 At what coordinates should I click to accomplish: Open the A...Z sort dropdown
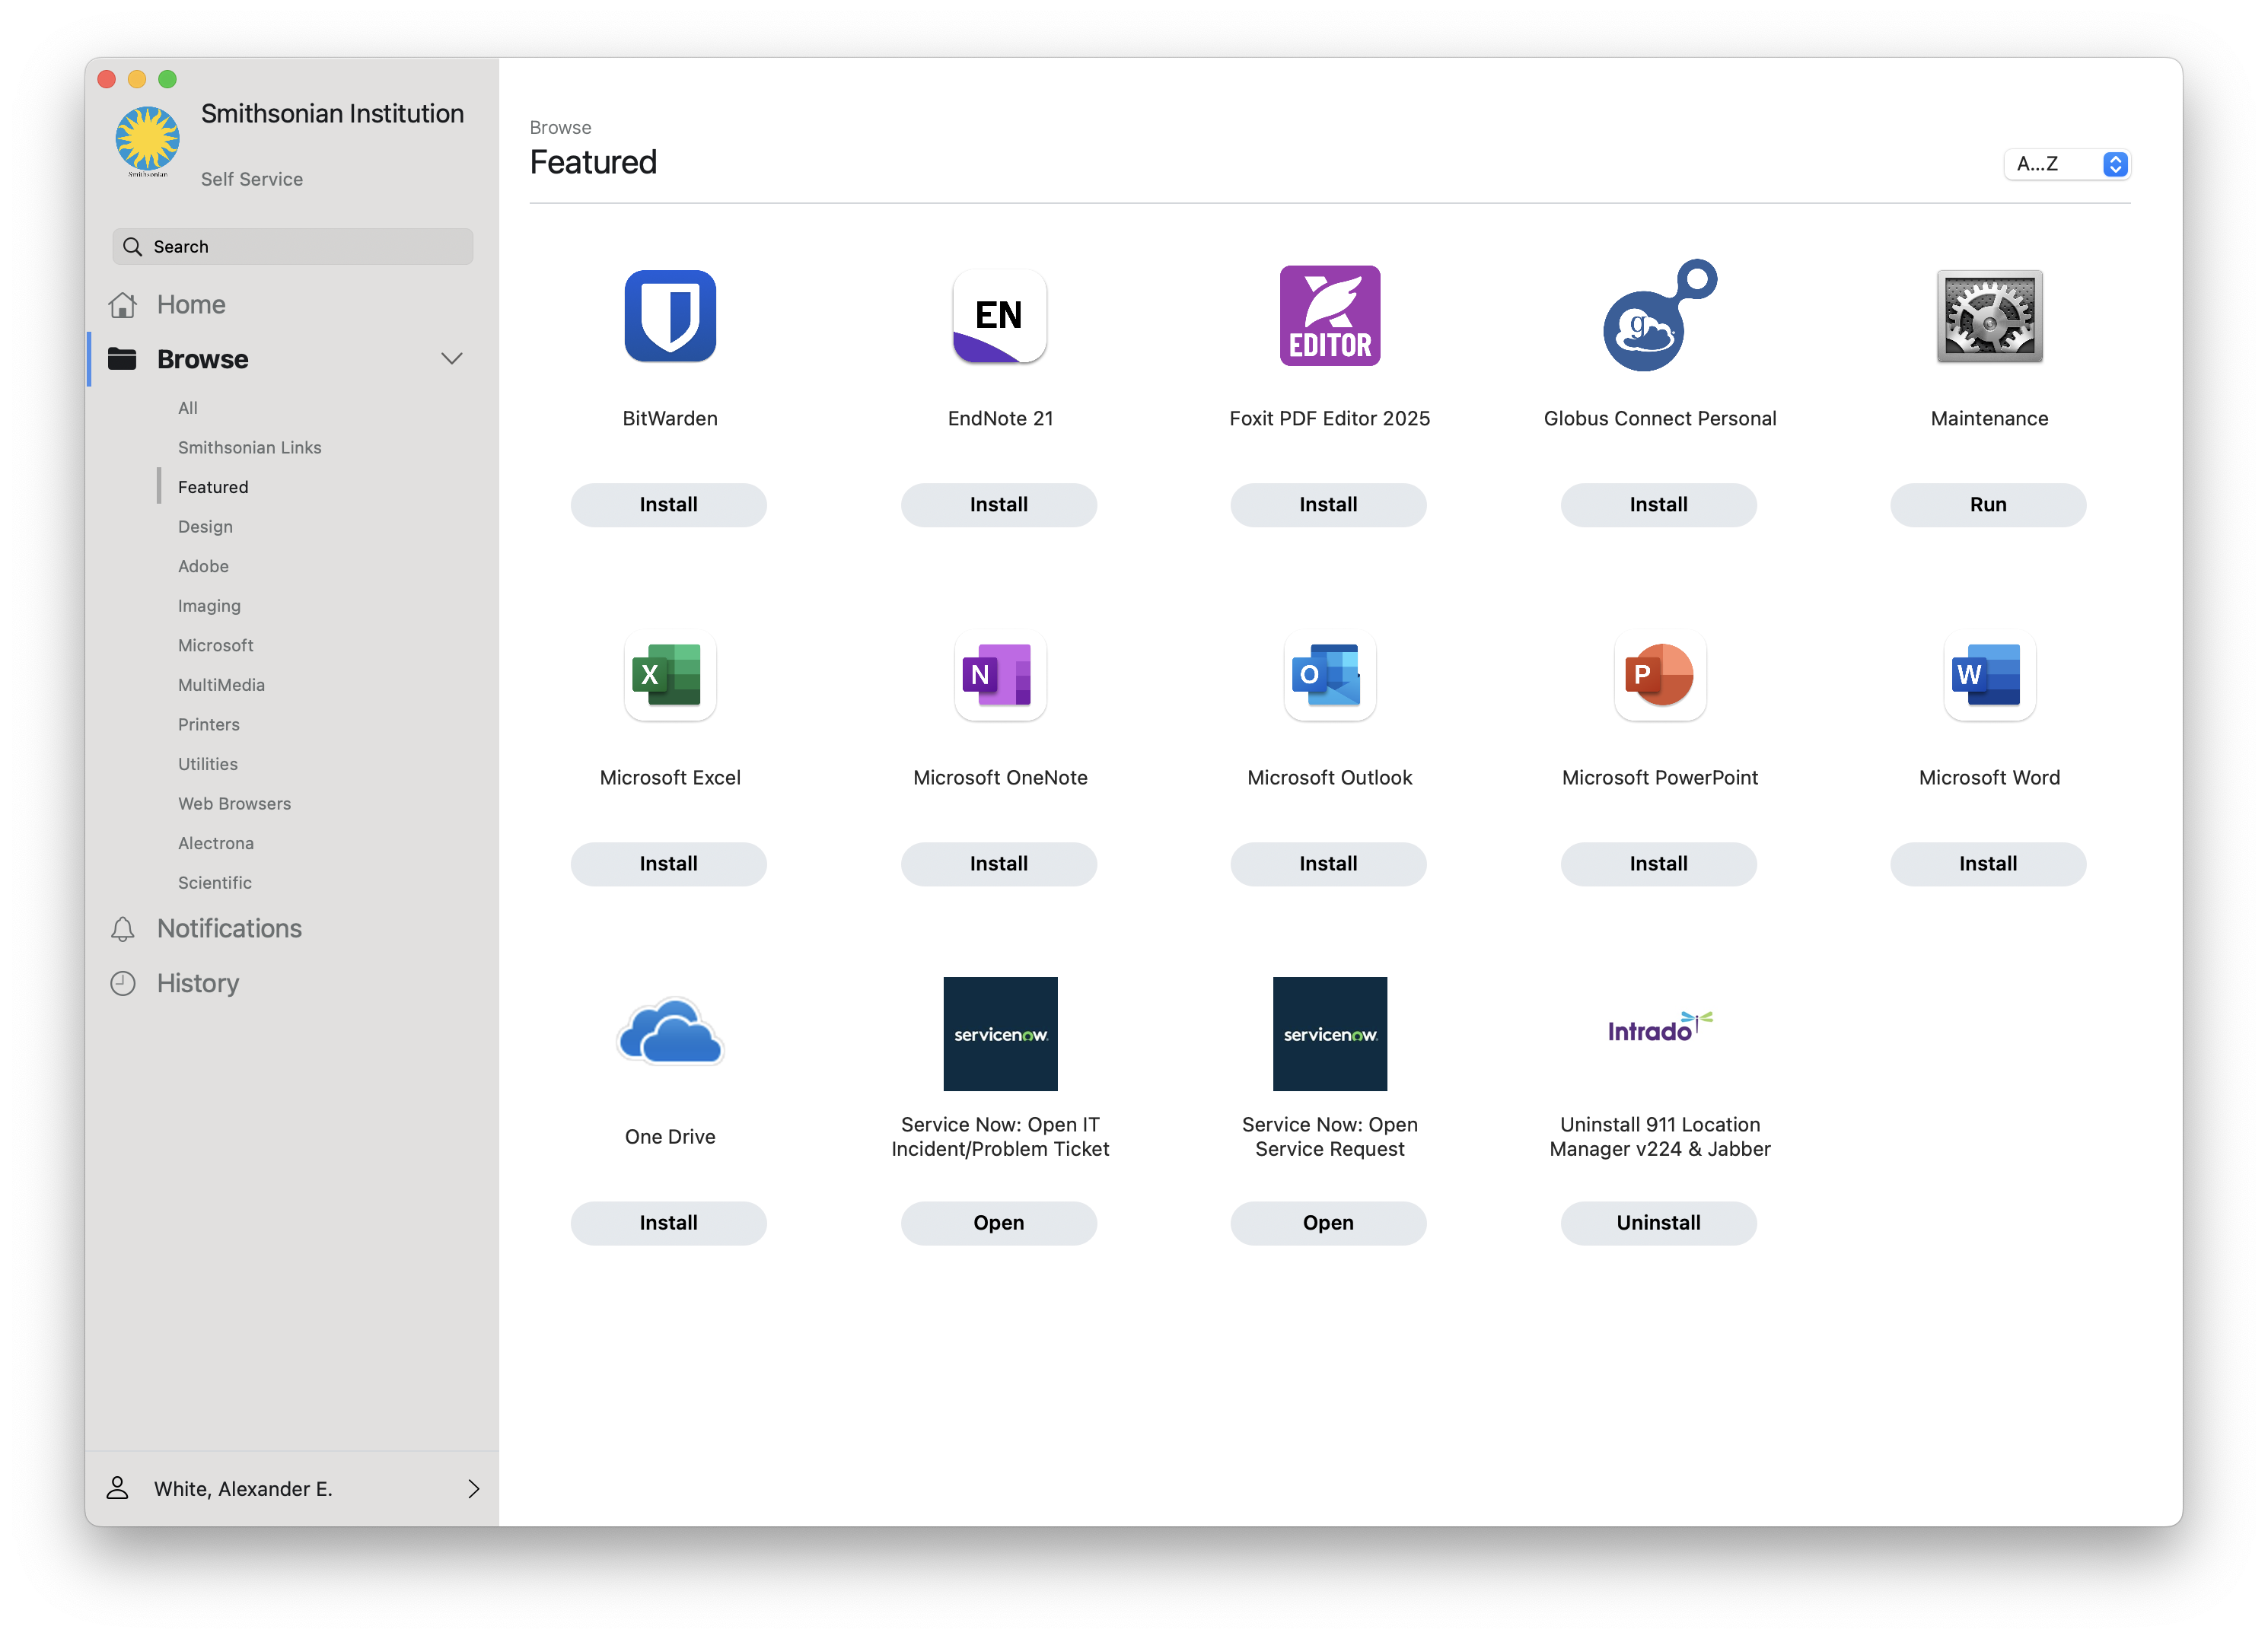click(x=2066, y=164)
